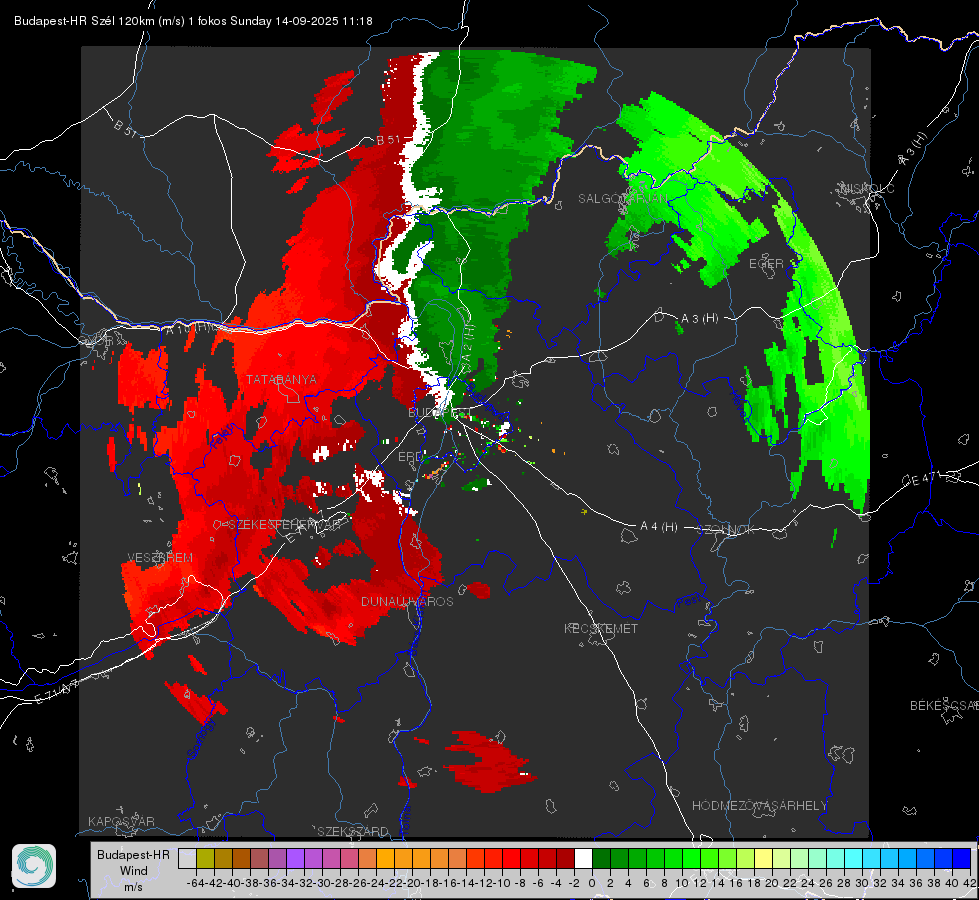Pick the dark red legend swatch at -4

tap(565, 858)
